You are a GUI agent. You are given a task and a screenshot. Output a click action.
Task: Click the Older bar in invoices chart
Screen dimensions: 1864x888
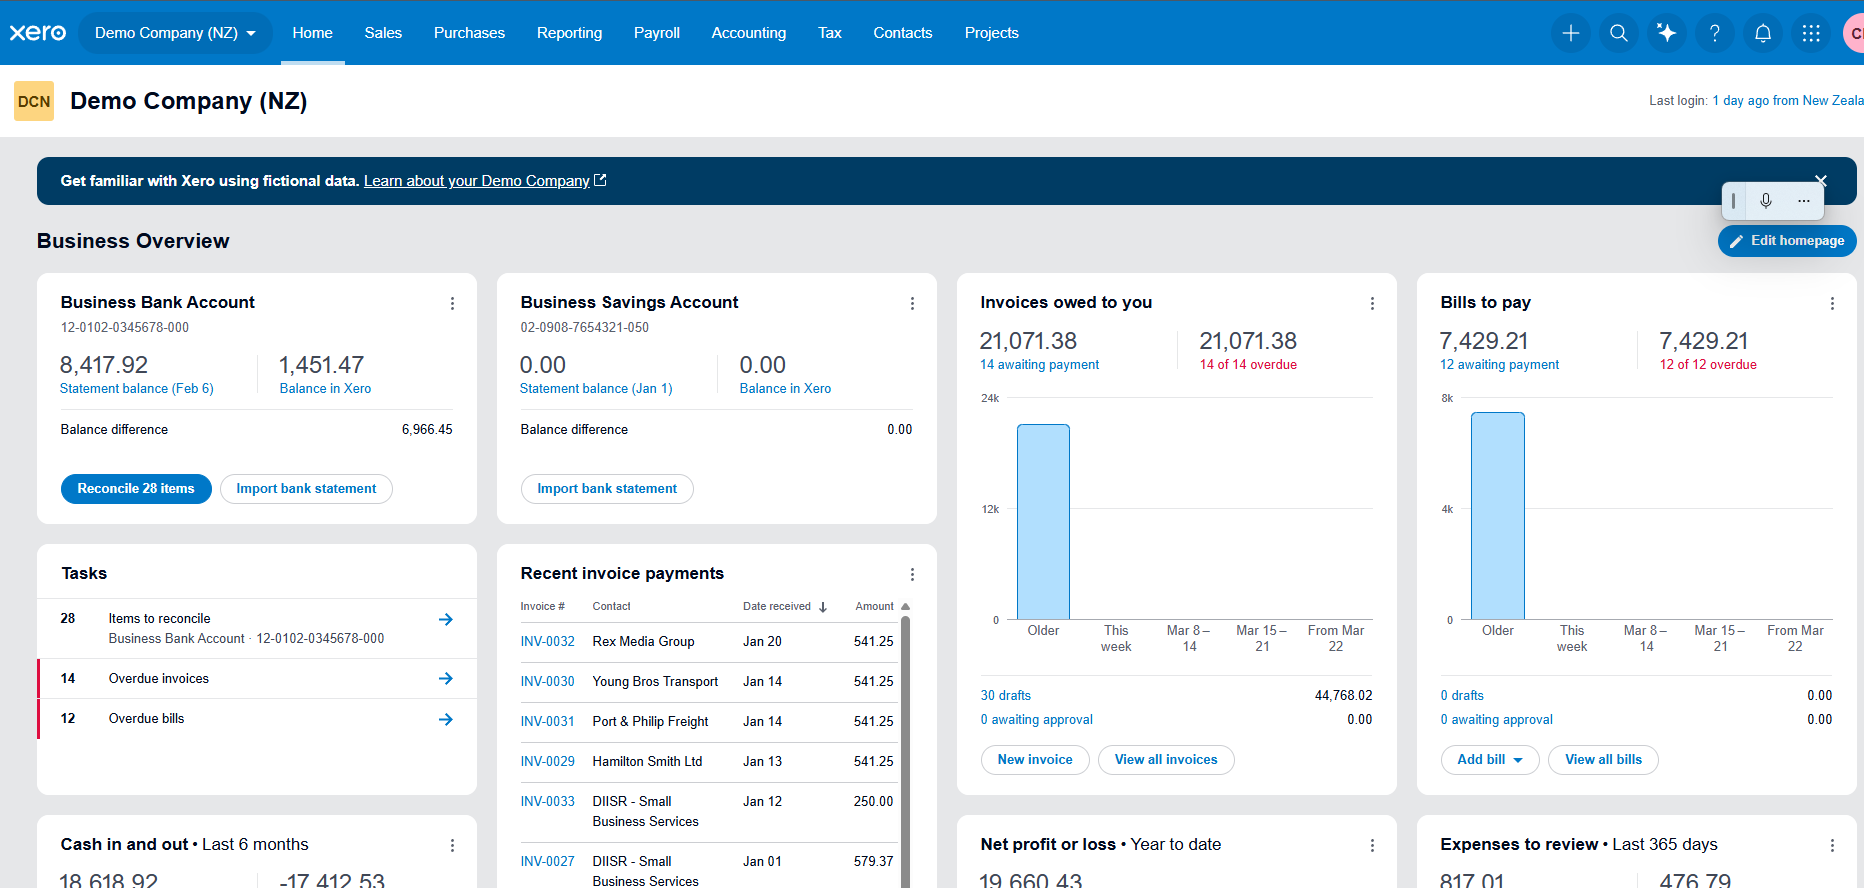1043,522
